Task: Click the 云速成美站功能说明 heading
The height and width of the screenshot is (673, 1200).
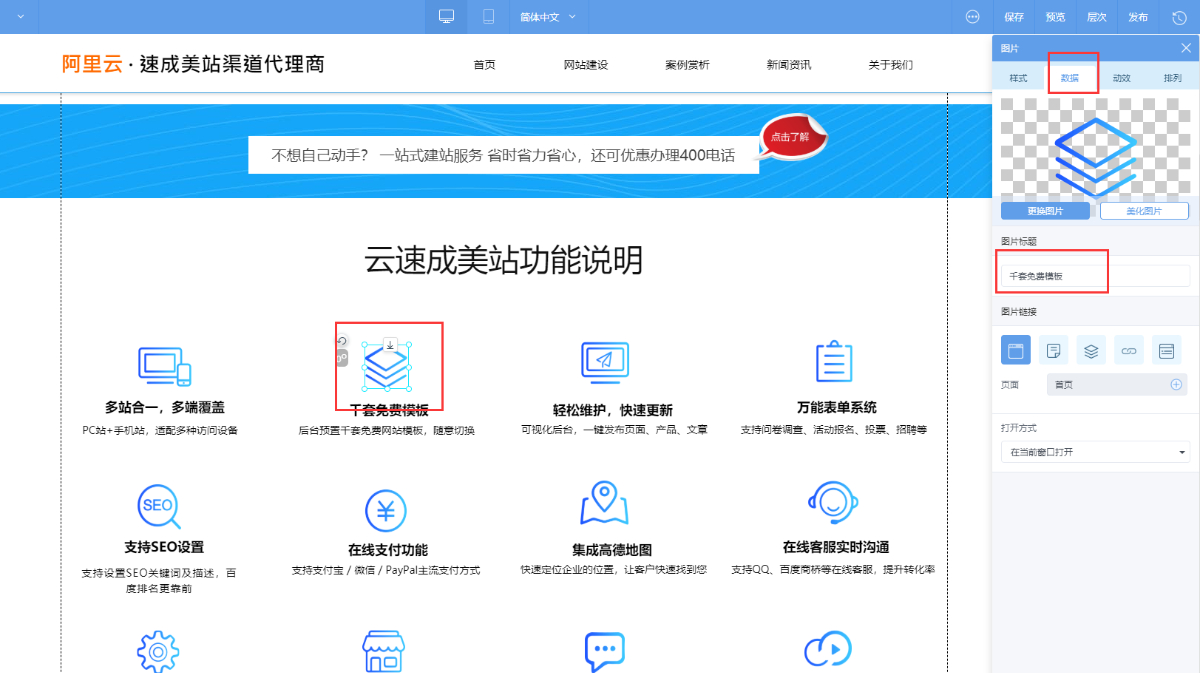Action: [x=503, y=261]
